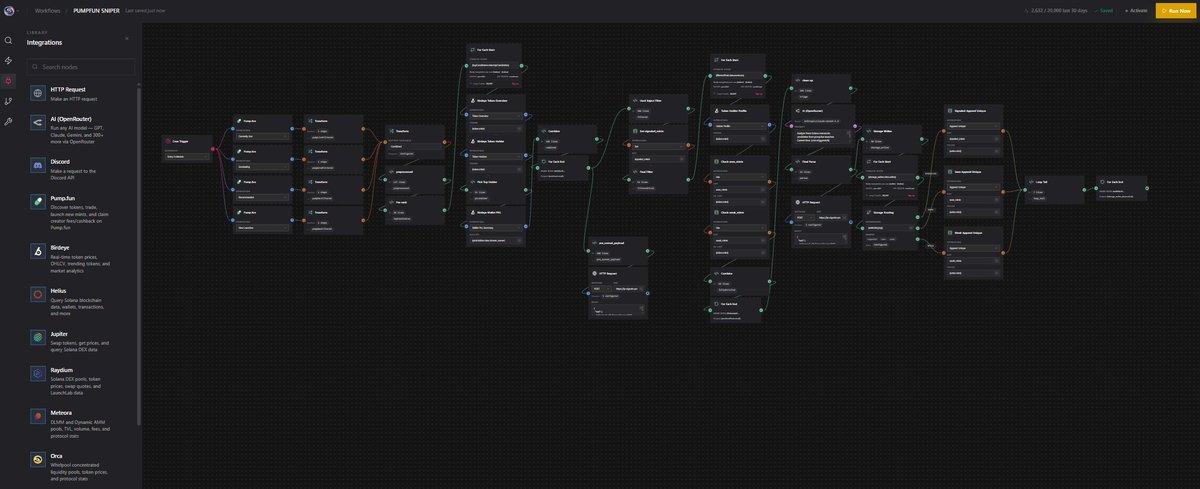
Task: Focus the Search nodes input field
Action: tap(81, 67)
